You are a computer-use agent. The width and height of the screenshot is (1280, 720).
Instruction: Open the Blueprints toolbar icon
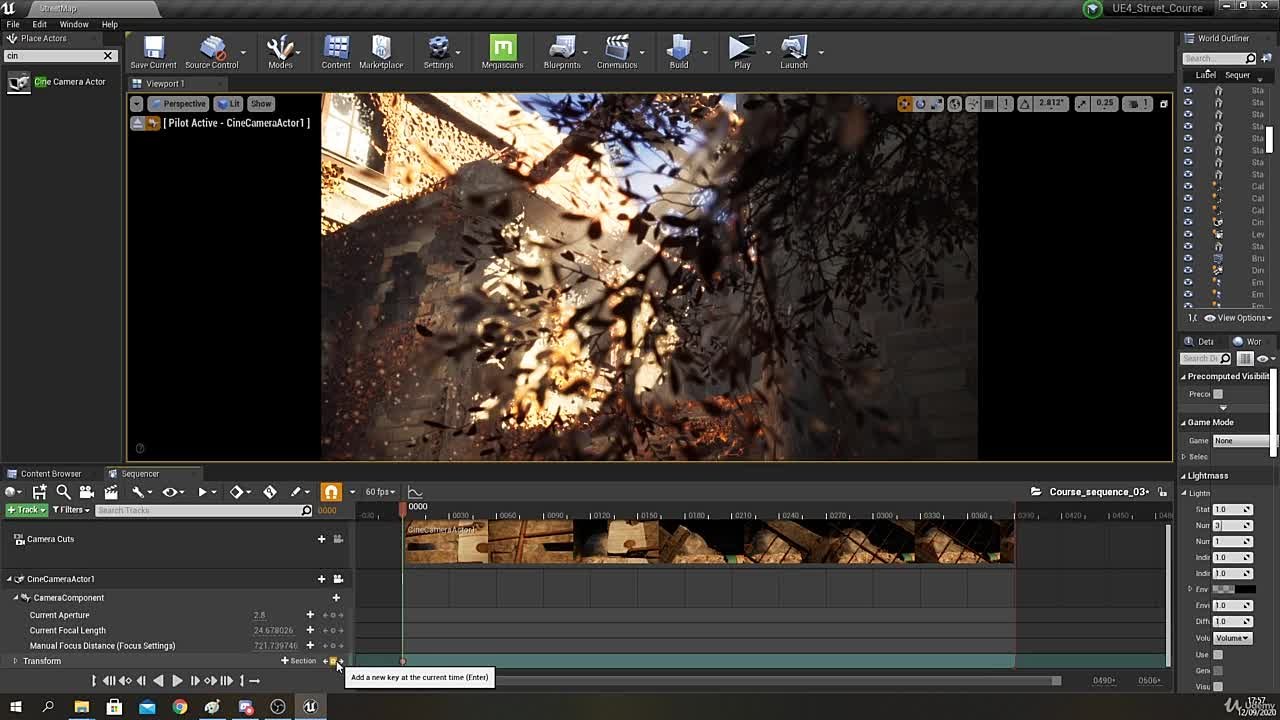(x=562, y=52)
